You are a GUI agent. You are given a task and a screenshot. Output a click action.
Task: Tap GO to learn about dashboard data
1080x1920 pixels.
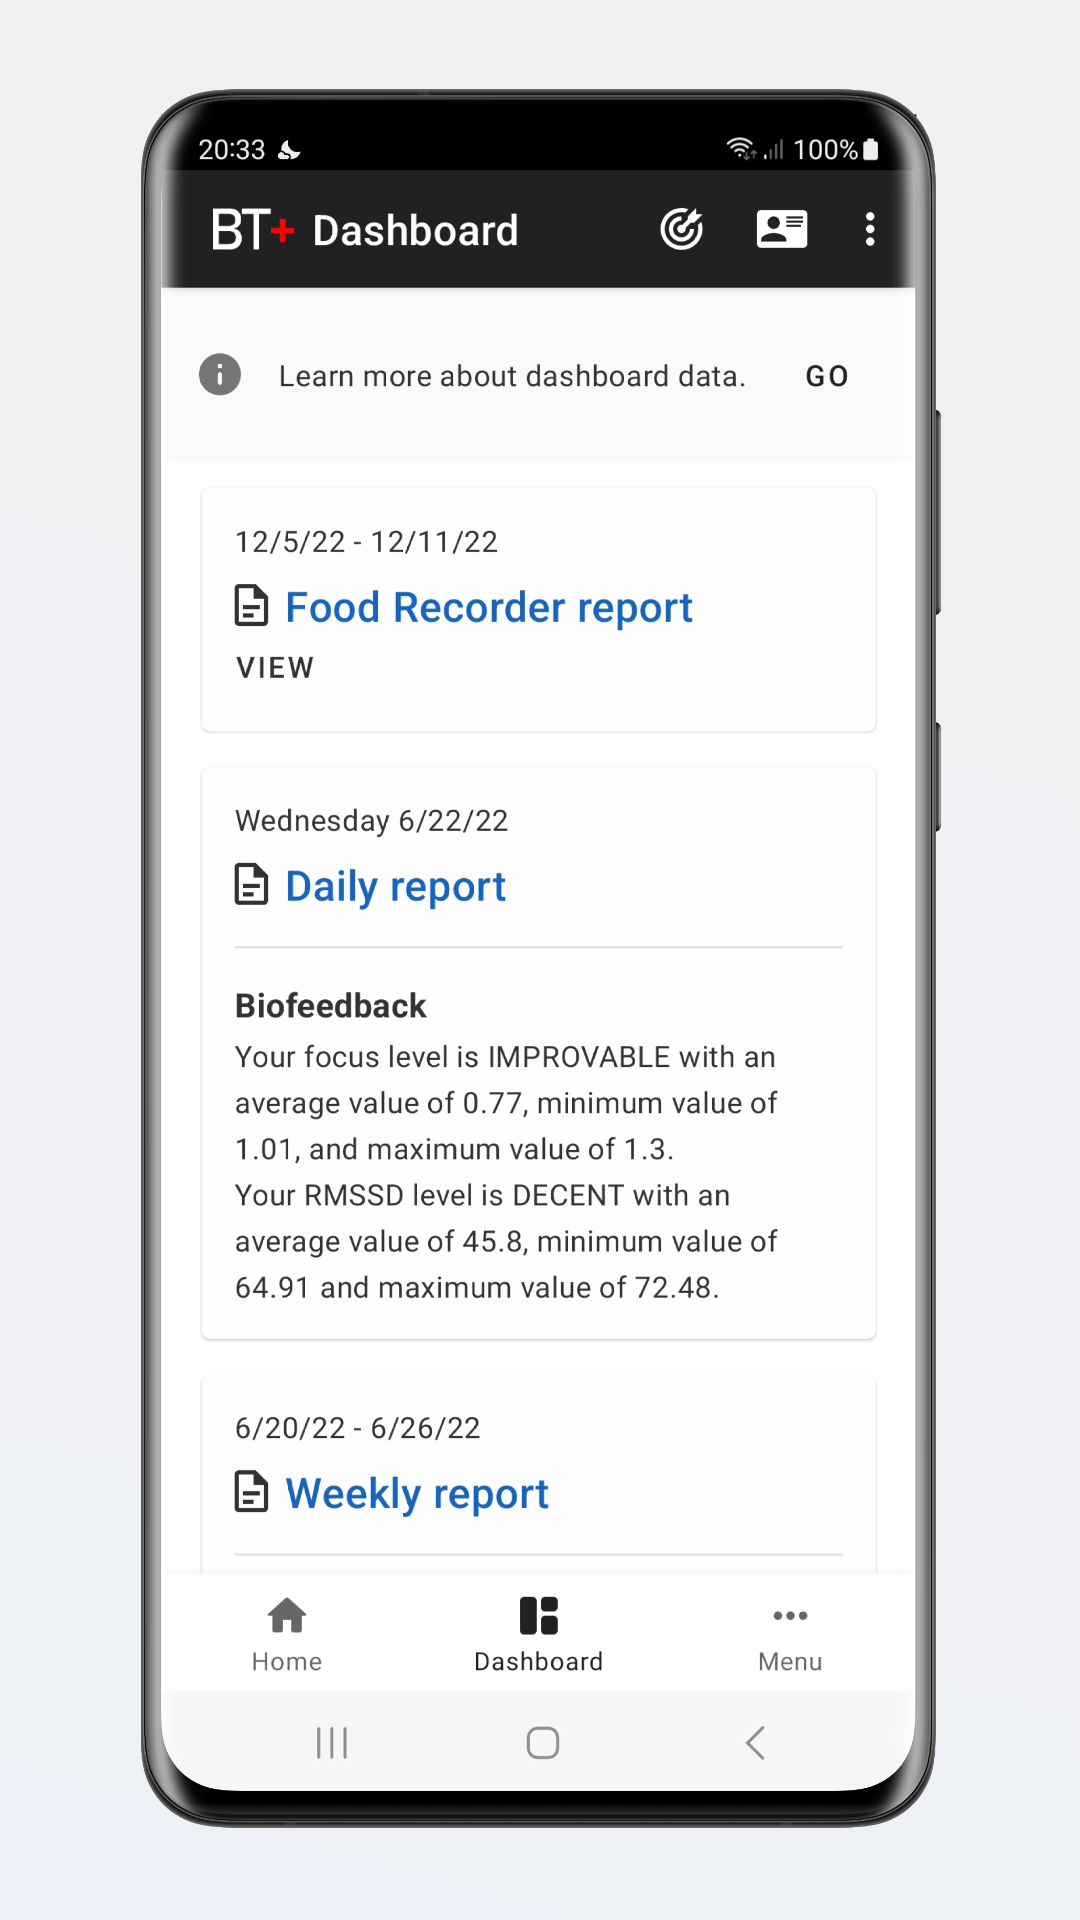[827, 376]
